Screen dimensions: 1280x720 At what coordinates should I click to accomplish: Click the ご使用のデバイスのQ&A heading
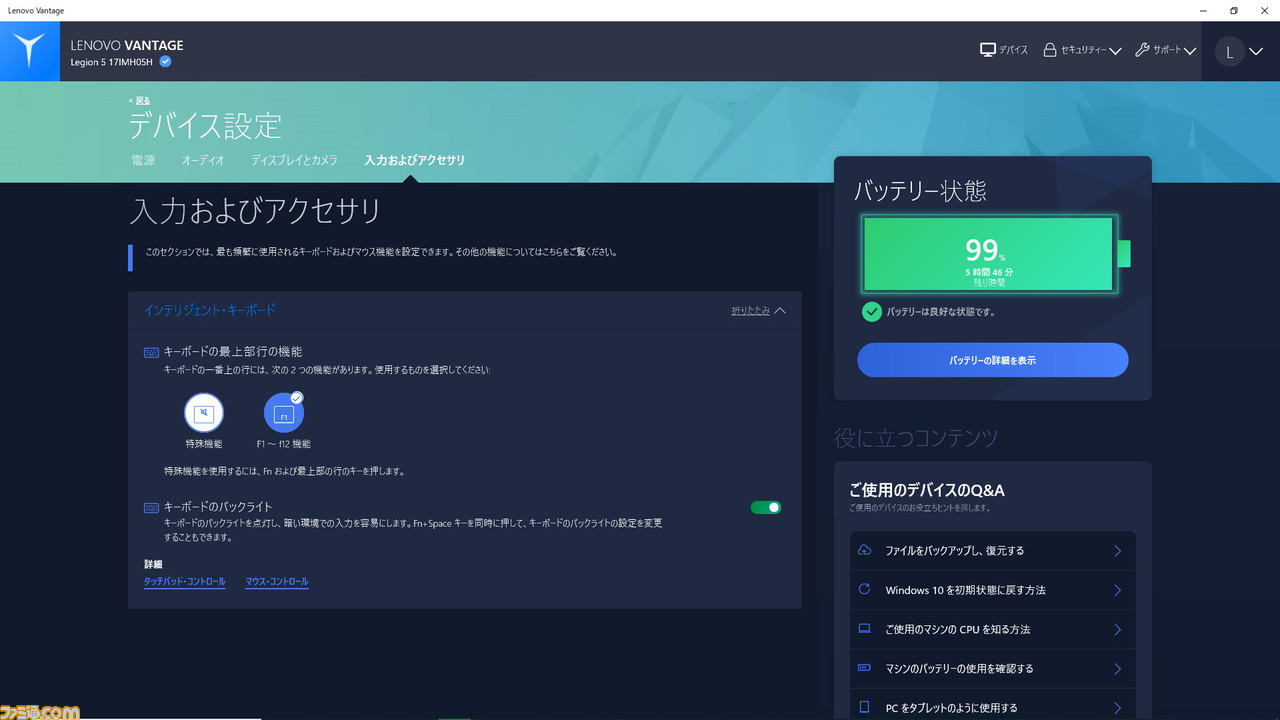(x=927, y=490)
